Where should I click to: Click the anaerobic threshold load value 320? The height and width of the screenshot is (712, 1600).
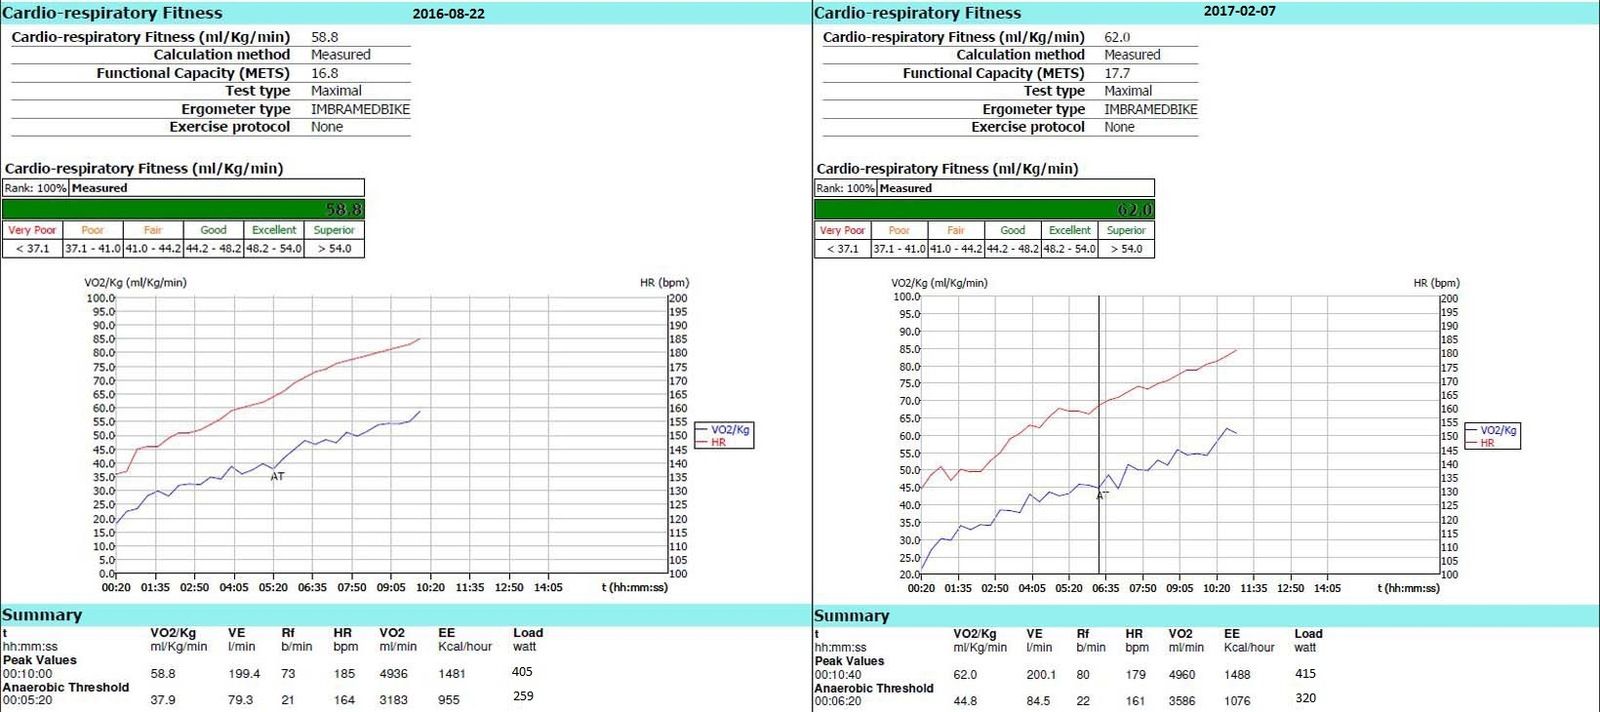(1305, 698)
